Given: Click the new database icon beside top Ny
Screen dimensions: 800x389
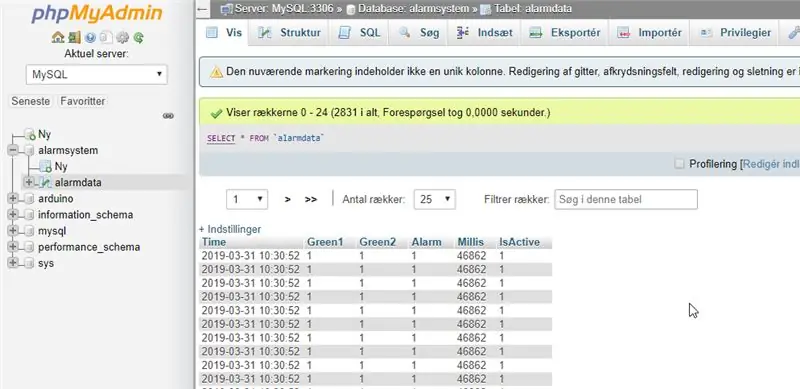Looking at the screenshot, I should pos(30,135).
